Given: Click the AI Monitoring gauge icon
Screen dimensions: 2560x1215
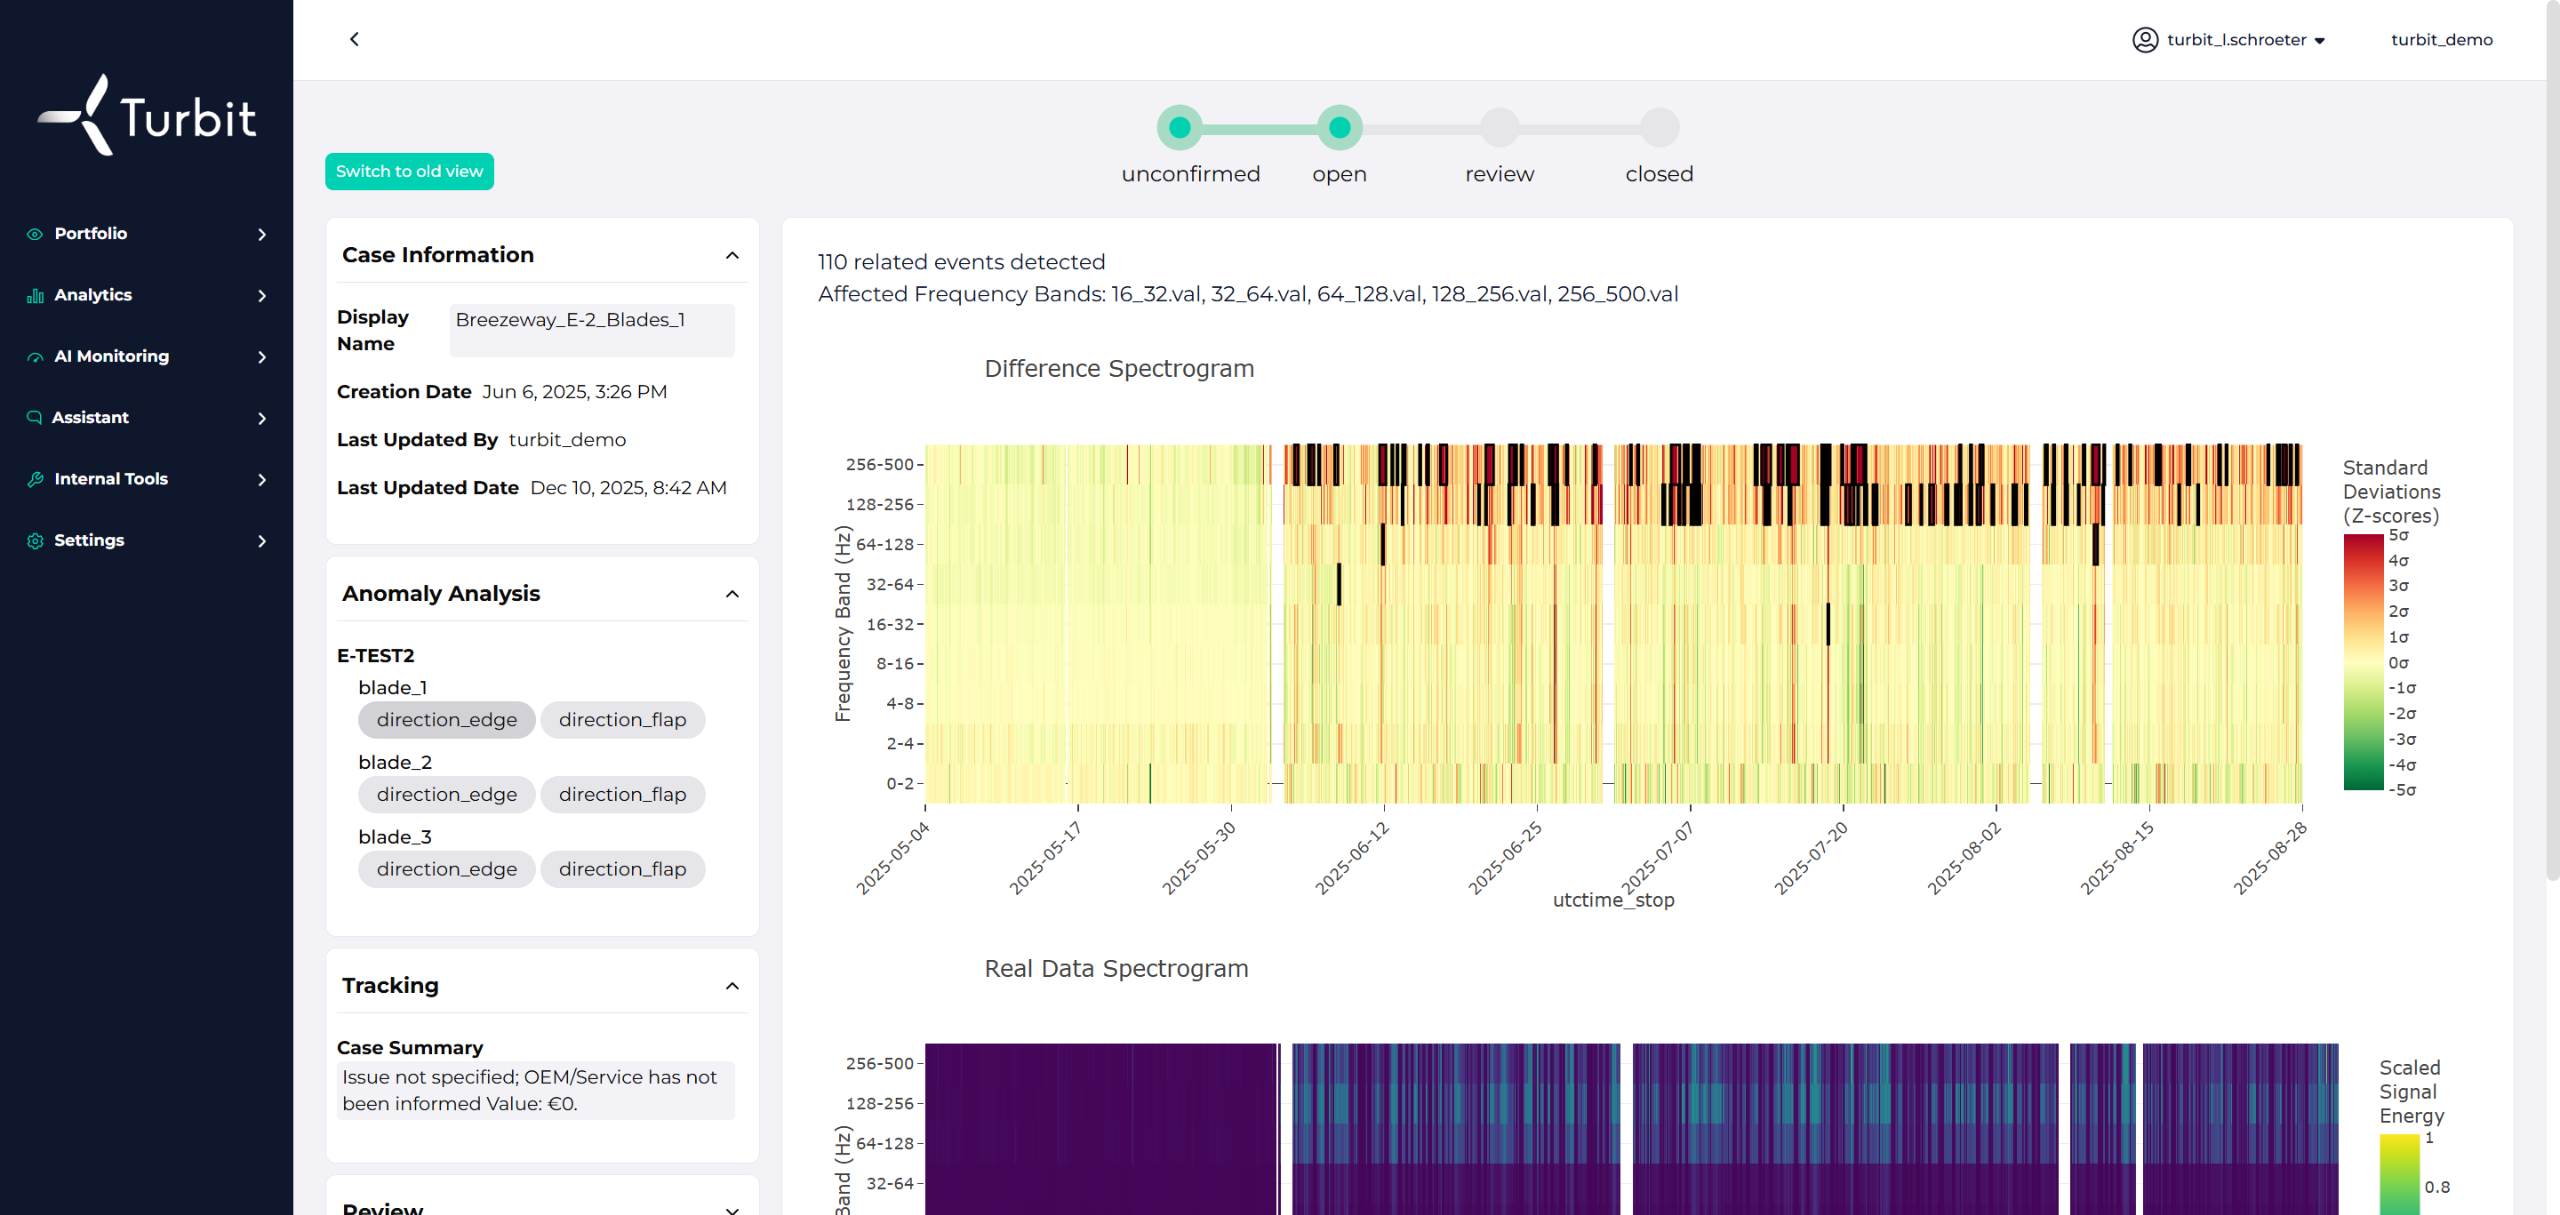Looking at the screenshot, I should 35,357.
